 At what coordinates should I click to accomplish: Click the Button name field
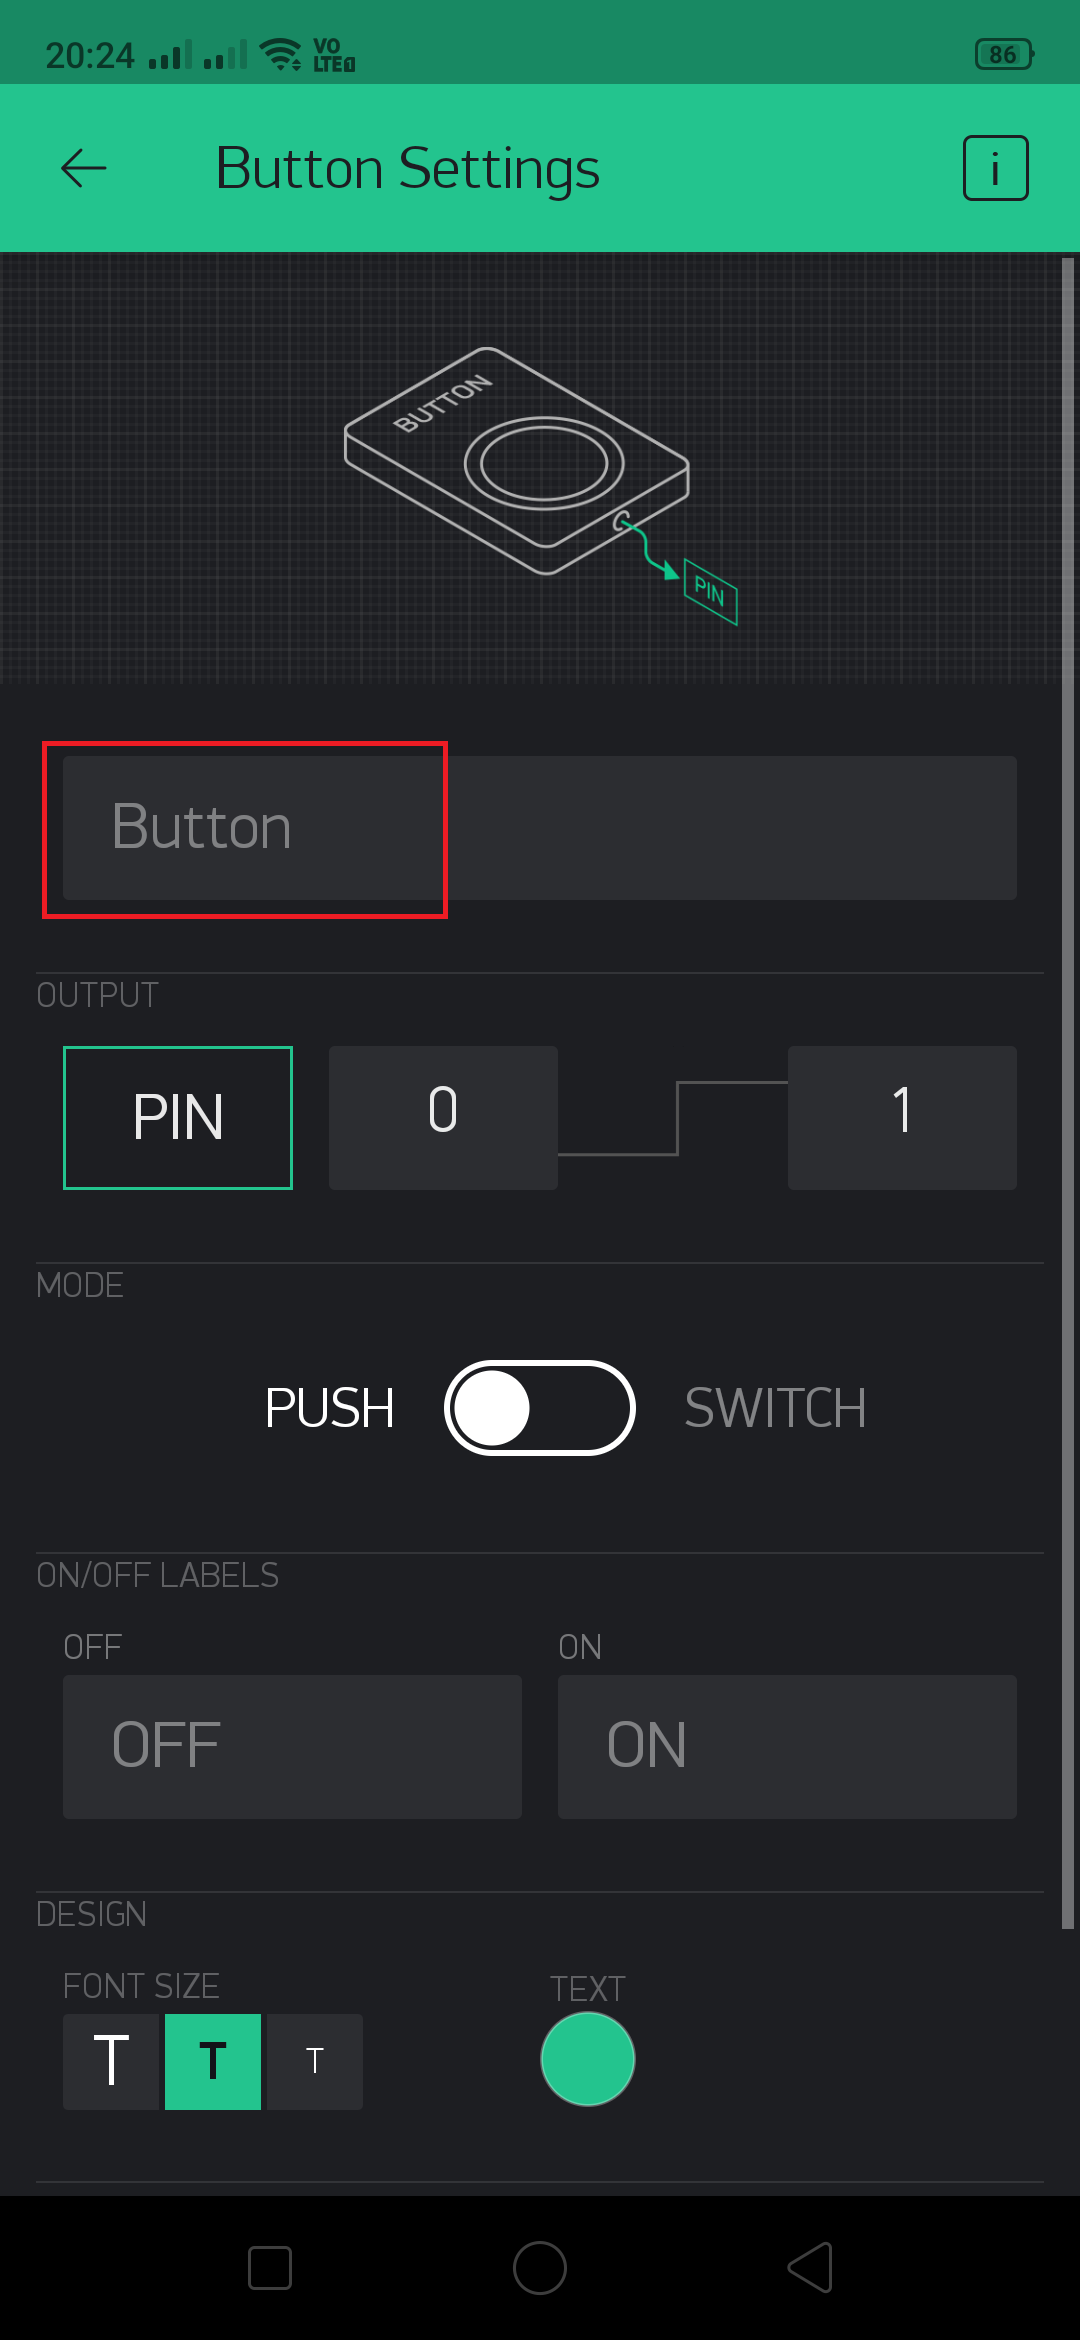tap(540, 828)
